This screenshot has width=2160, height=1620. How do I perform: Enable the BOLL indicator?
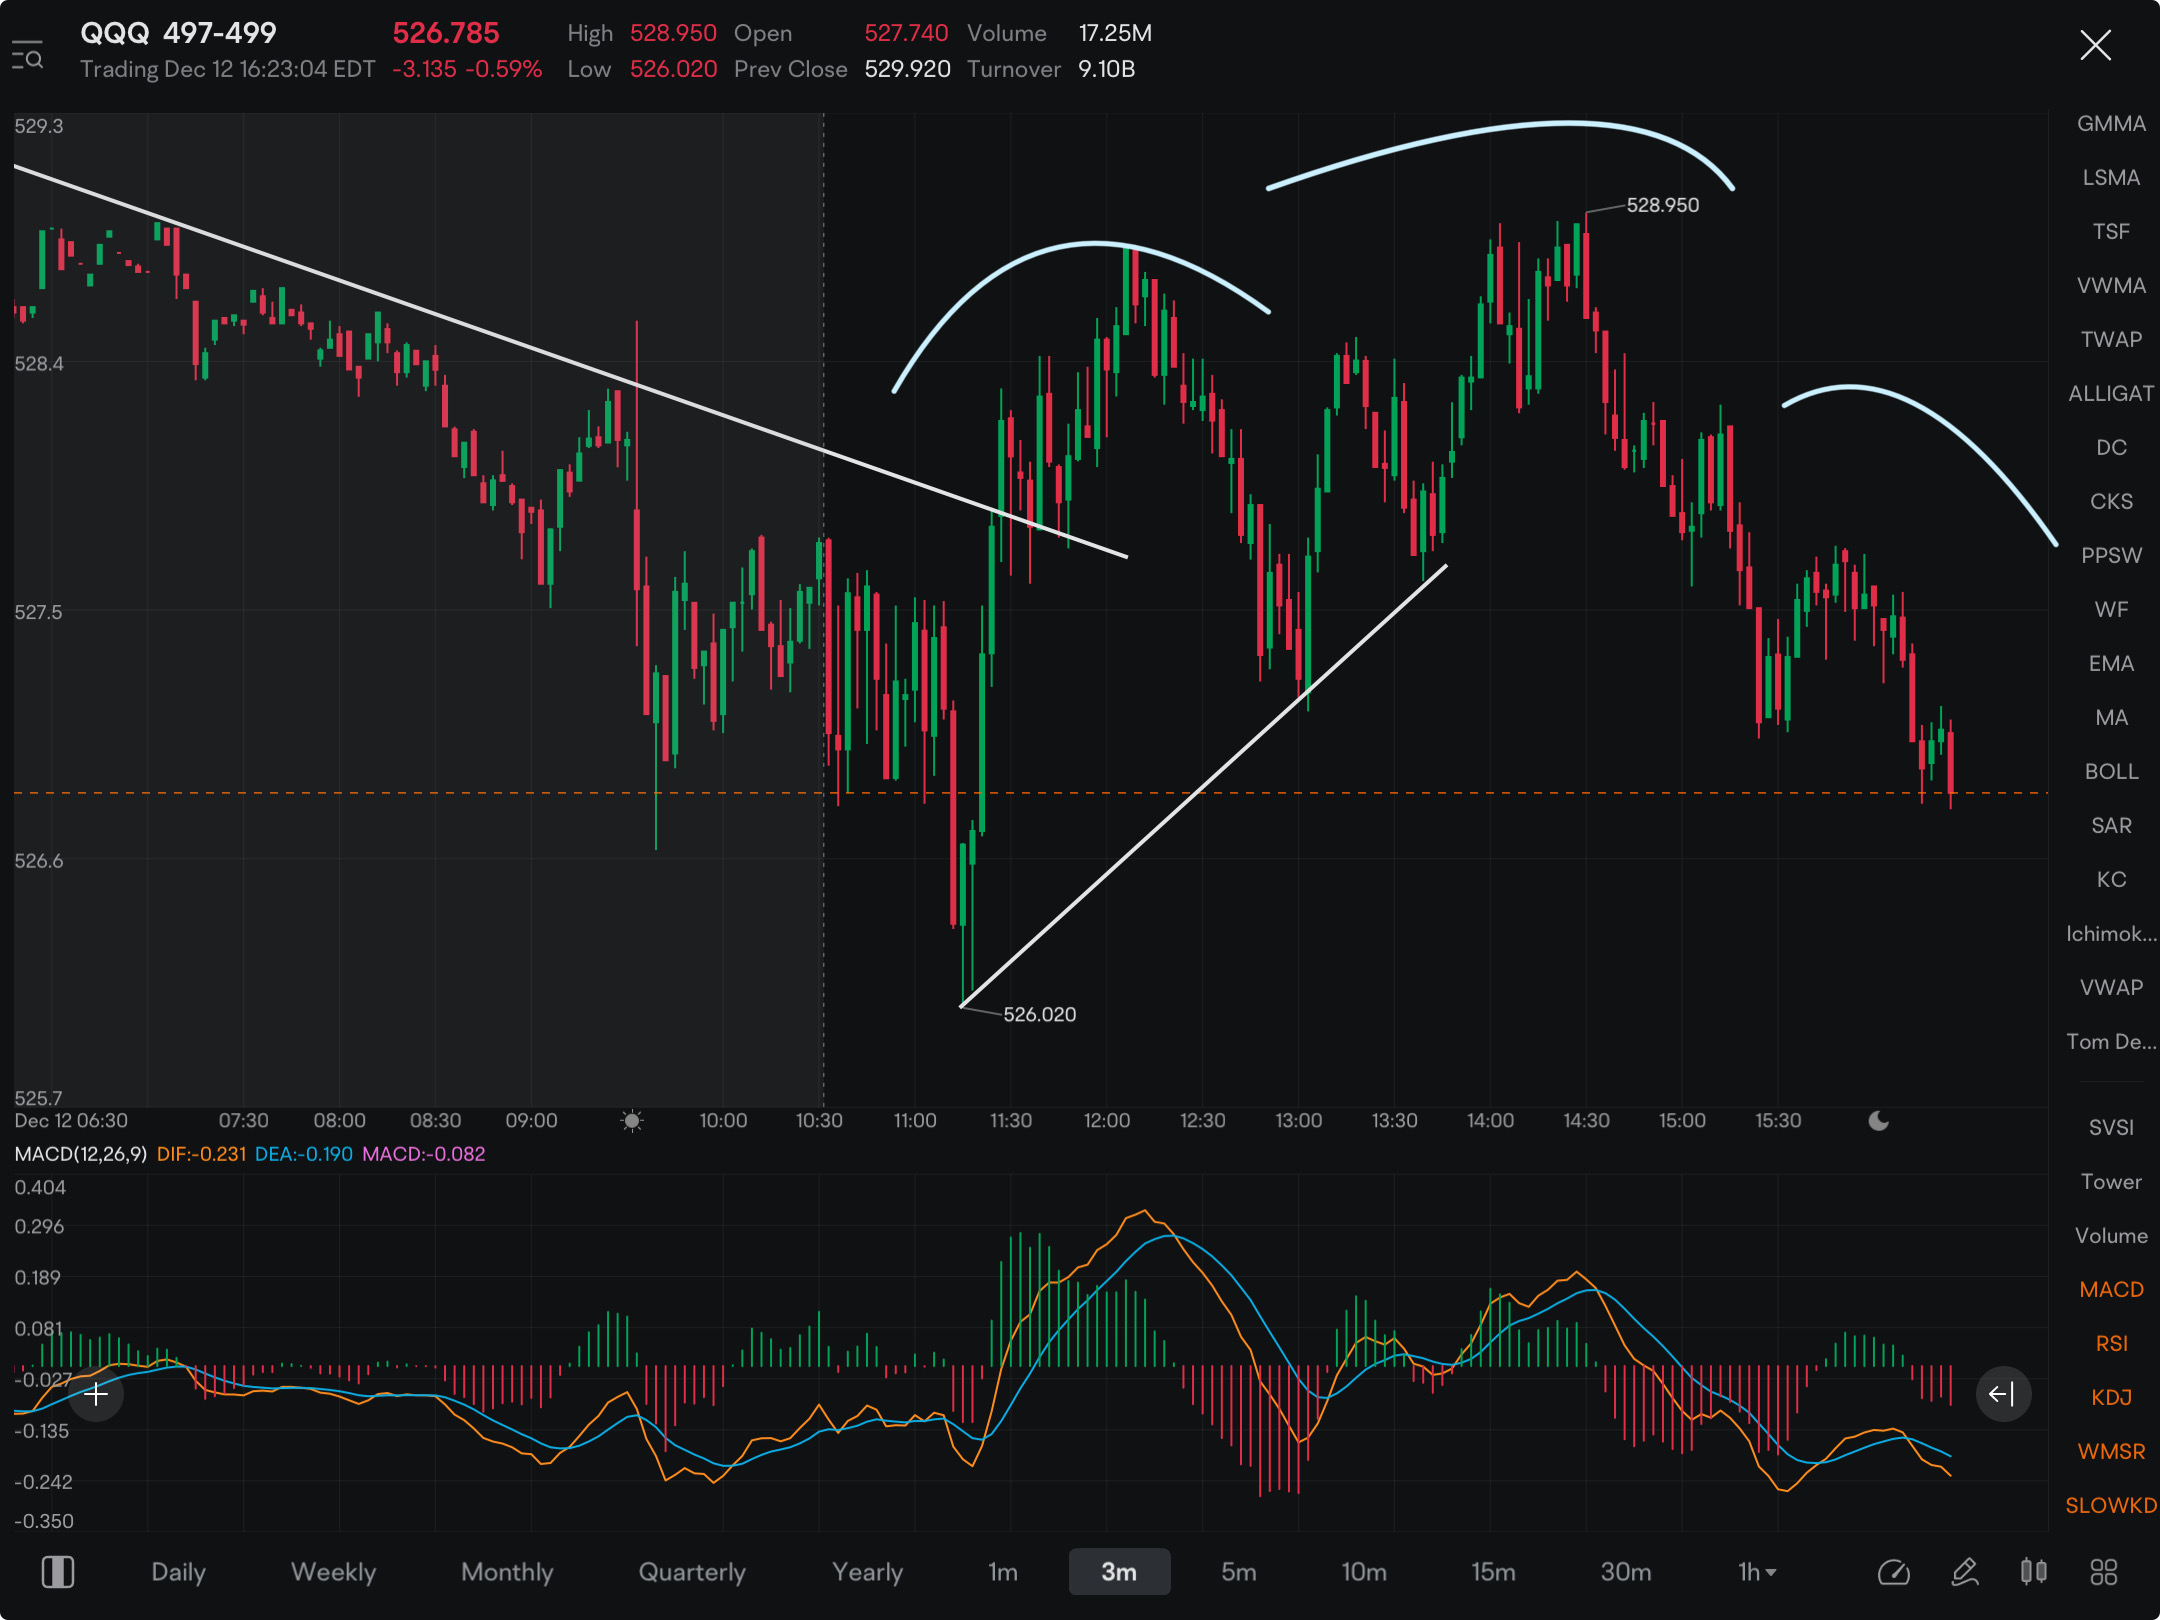click(2111, 772)
